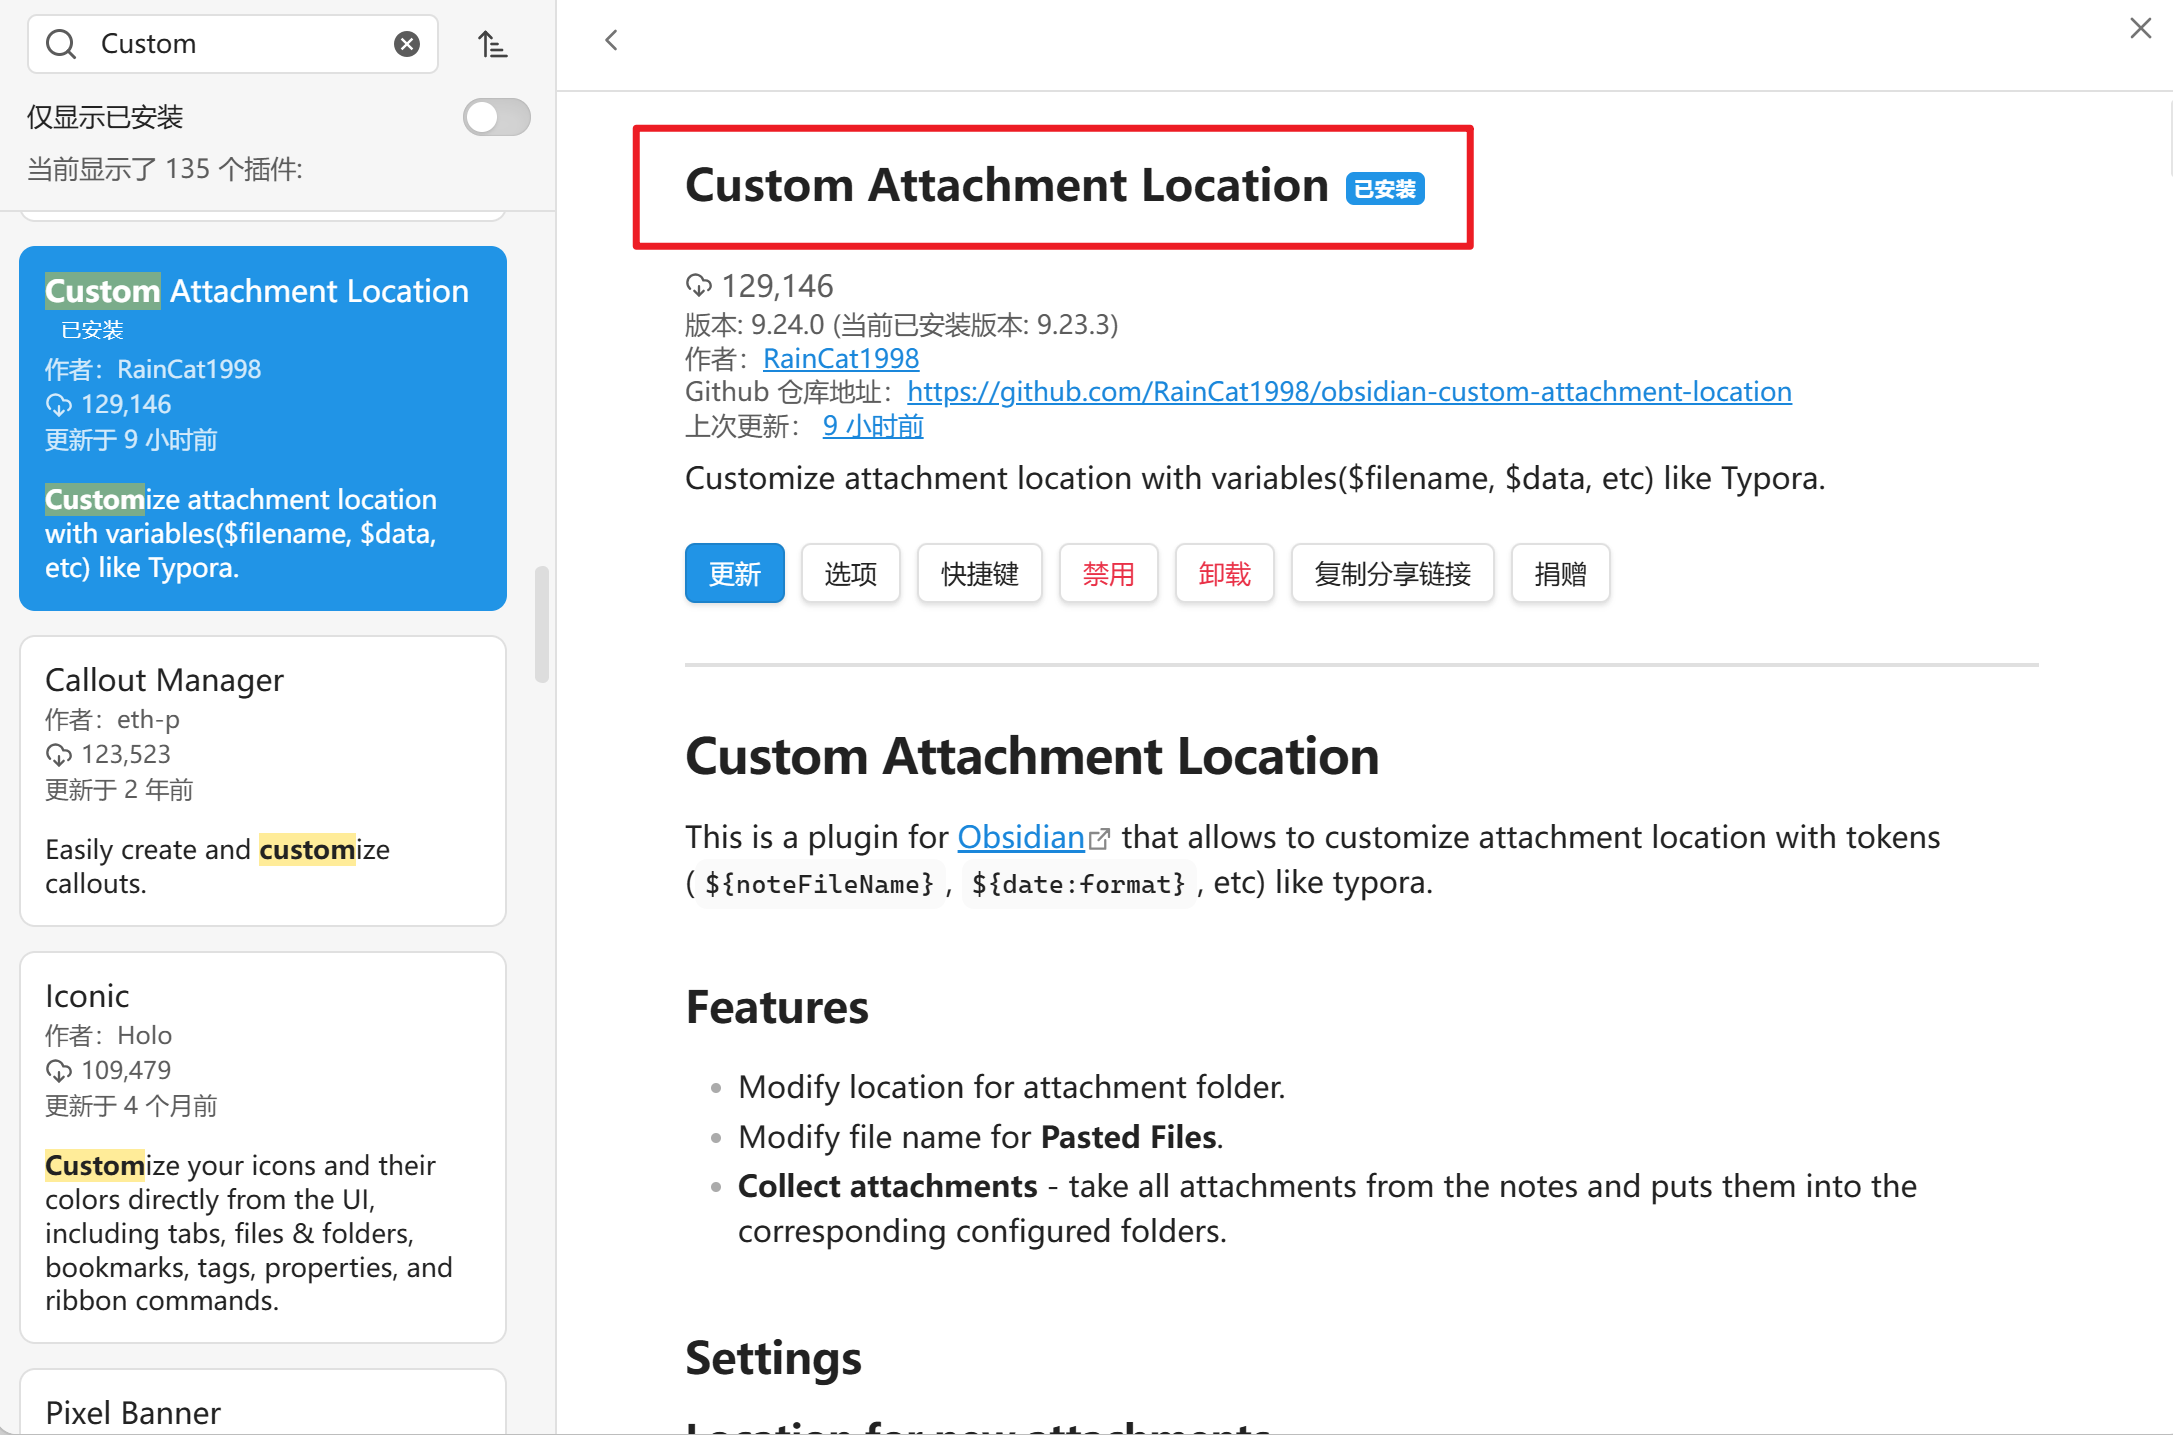2173x1435 pixels.
Task: Go back with the left chevron
Action: point(612,41)
